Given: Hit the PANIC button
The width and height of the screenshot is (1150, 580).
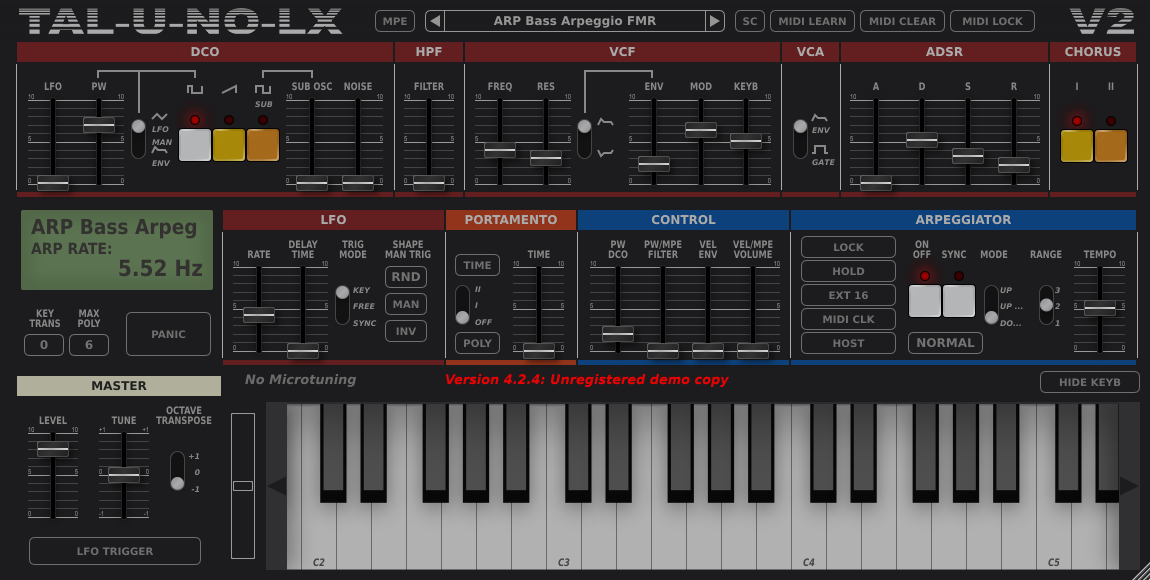Looking at the screenshot, I should pos(169,334).
